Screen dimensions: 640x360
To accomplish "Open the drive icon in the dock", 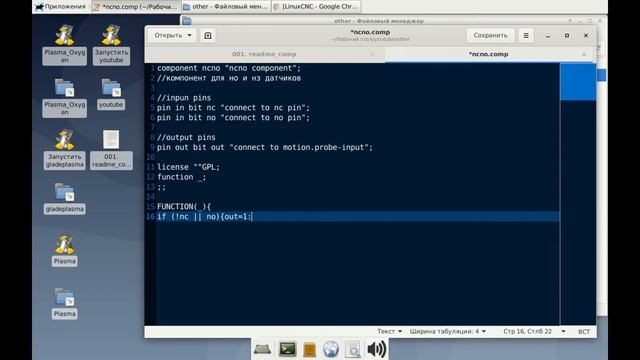I will pyautogui.click(x=262, y=349).
